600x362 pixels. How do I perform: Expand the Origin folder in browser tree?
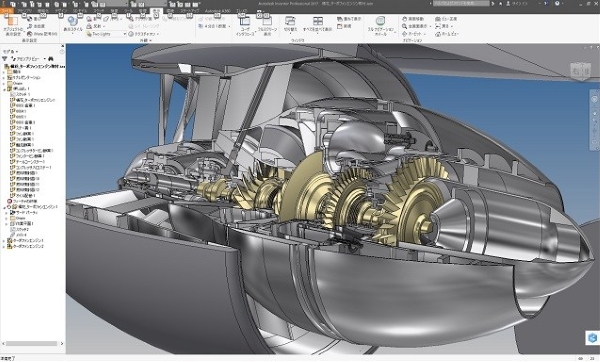pyautogui.click(x=4, y=83)
